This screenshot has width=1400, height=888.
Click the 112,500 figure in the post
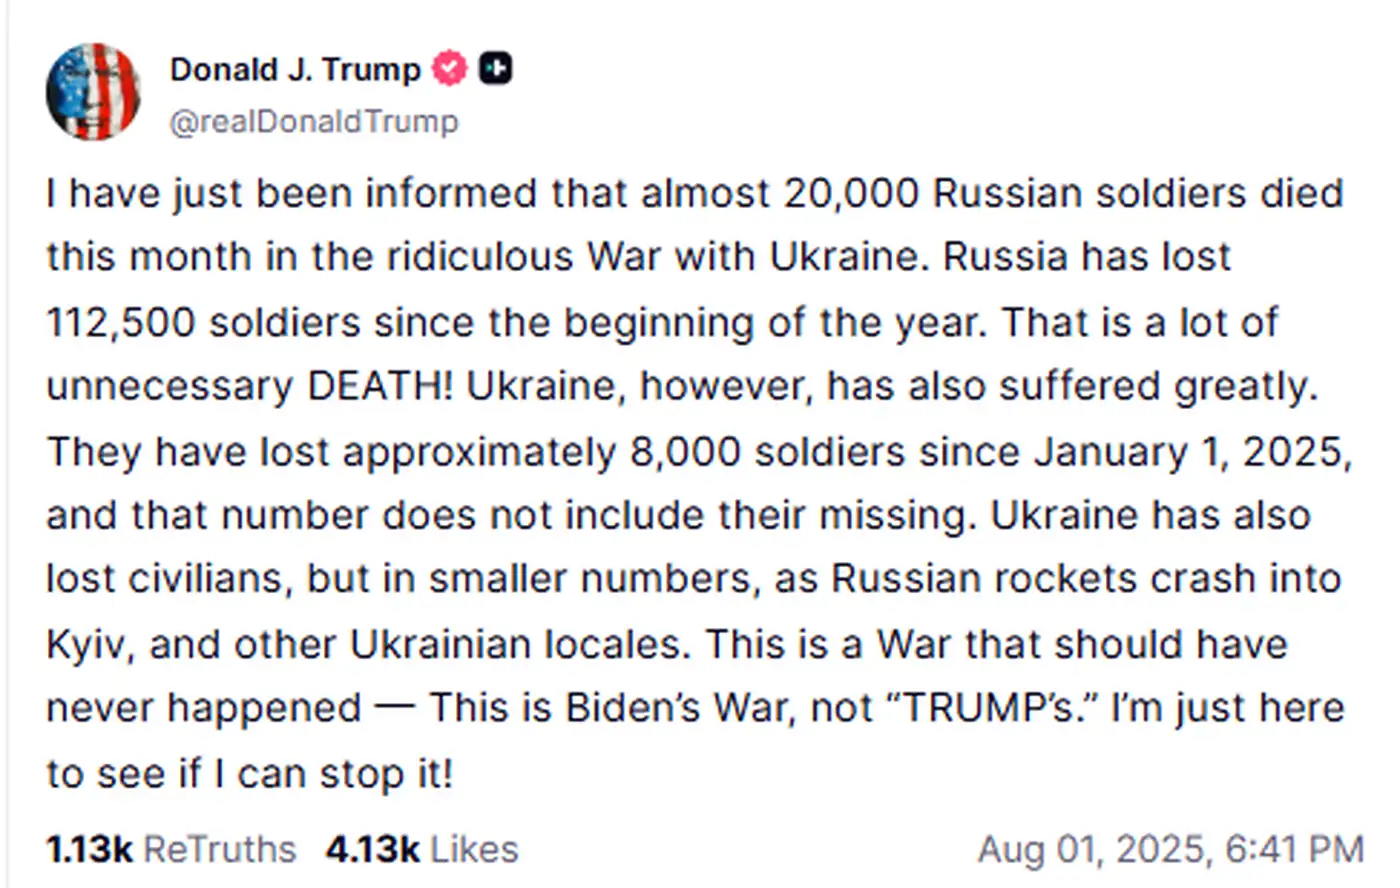click(x=120, y=322)
